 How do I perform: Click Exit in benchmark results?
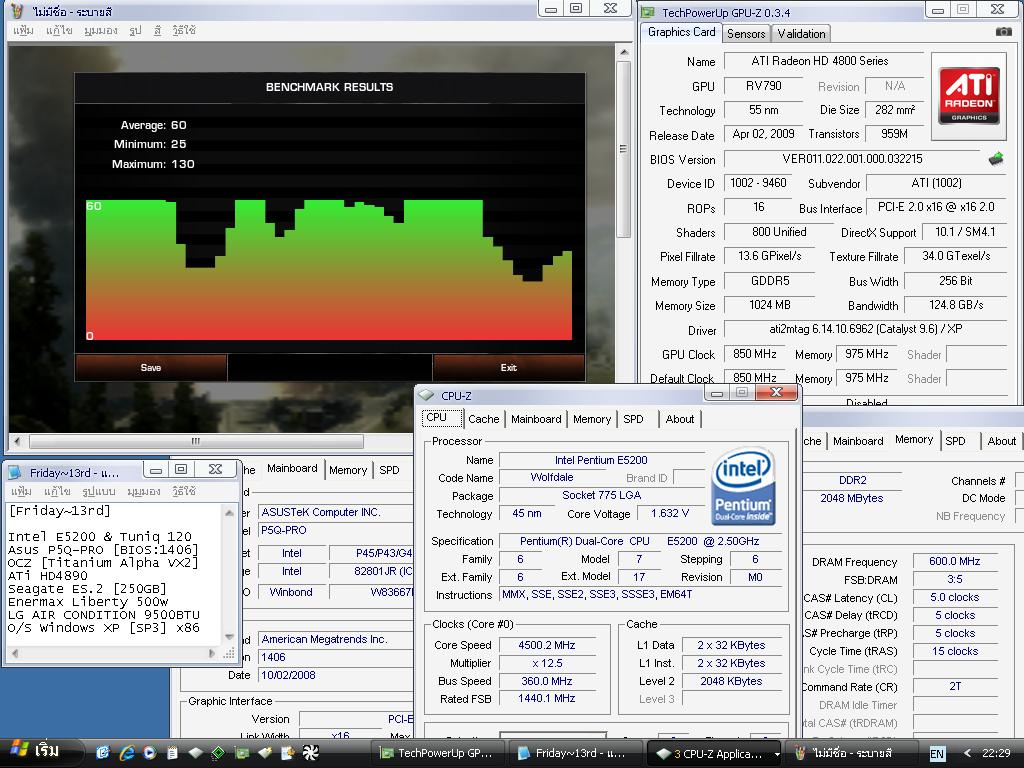point(508,368)
